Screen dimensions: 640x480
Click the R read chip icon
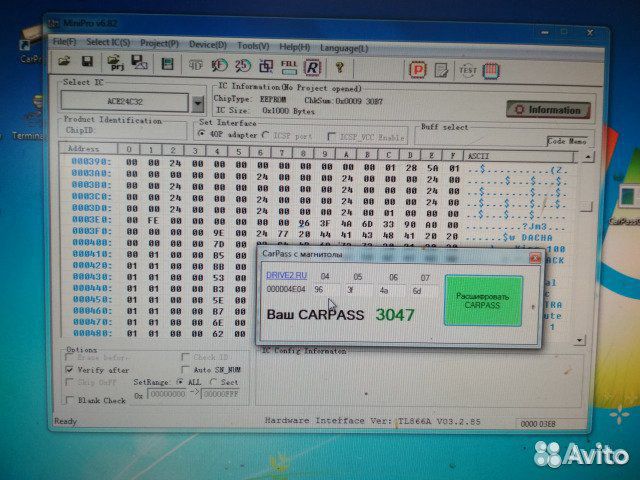312,67
